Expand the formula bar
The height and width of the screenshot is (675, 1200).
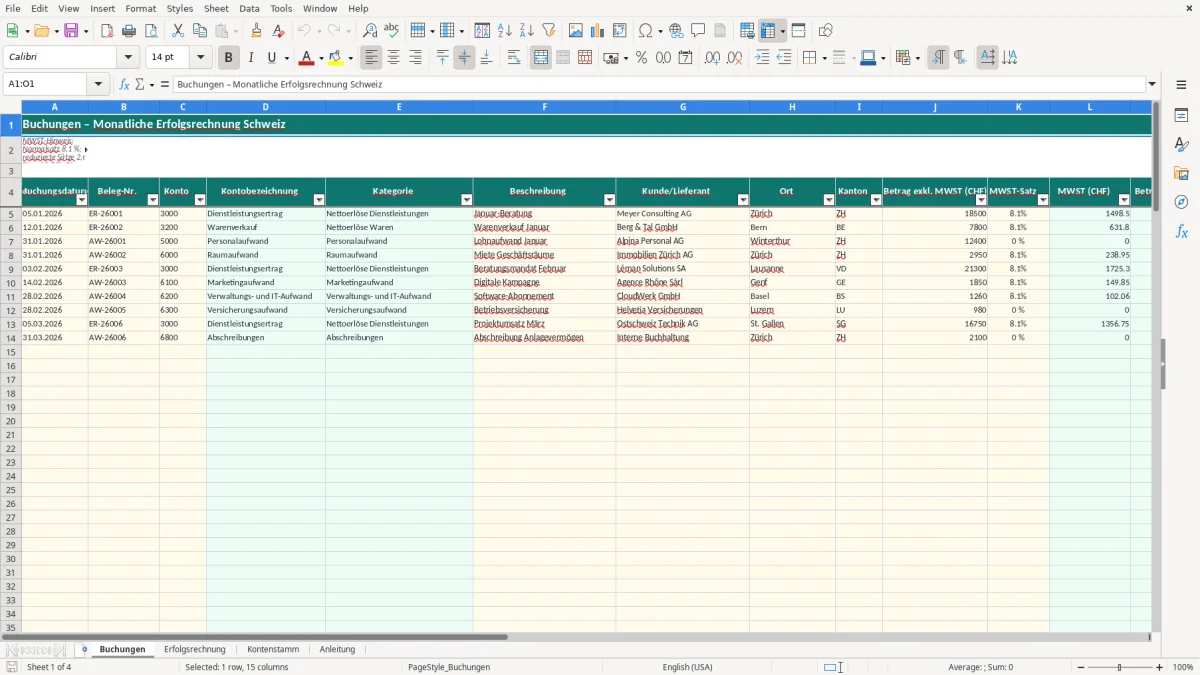(1152, 85)
